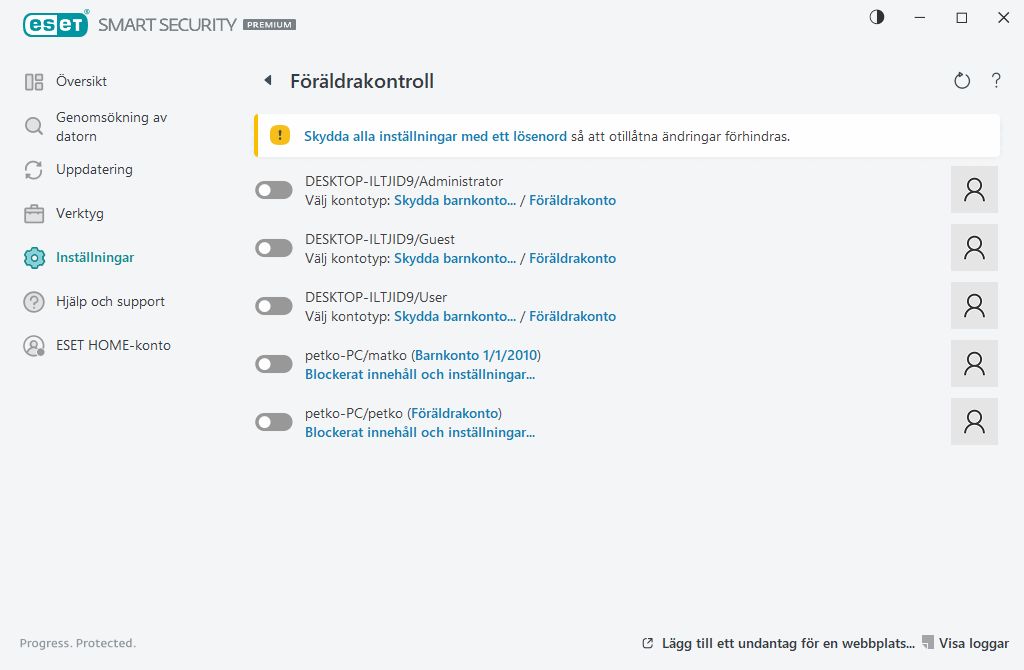1024x670 pixels.
Task: Open Visa loggar at the bottom right
Action: coord(973,643)
